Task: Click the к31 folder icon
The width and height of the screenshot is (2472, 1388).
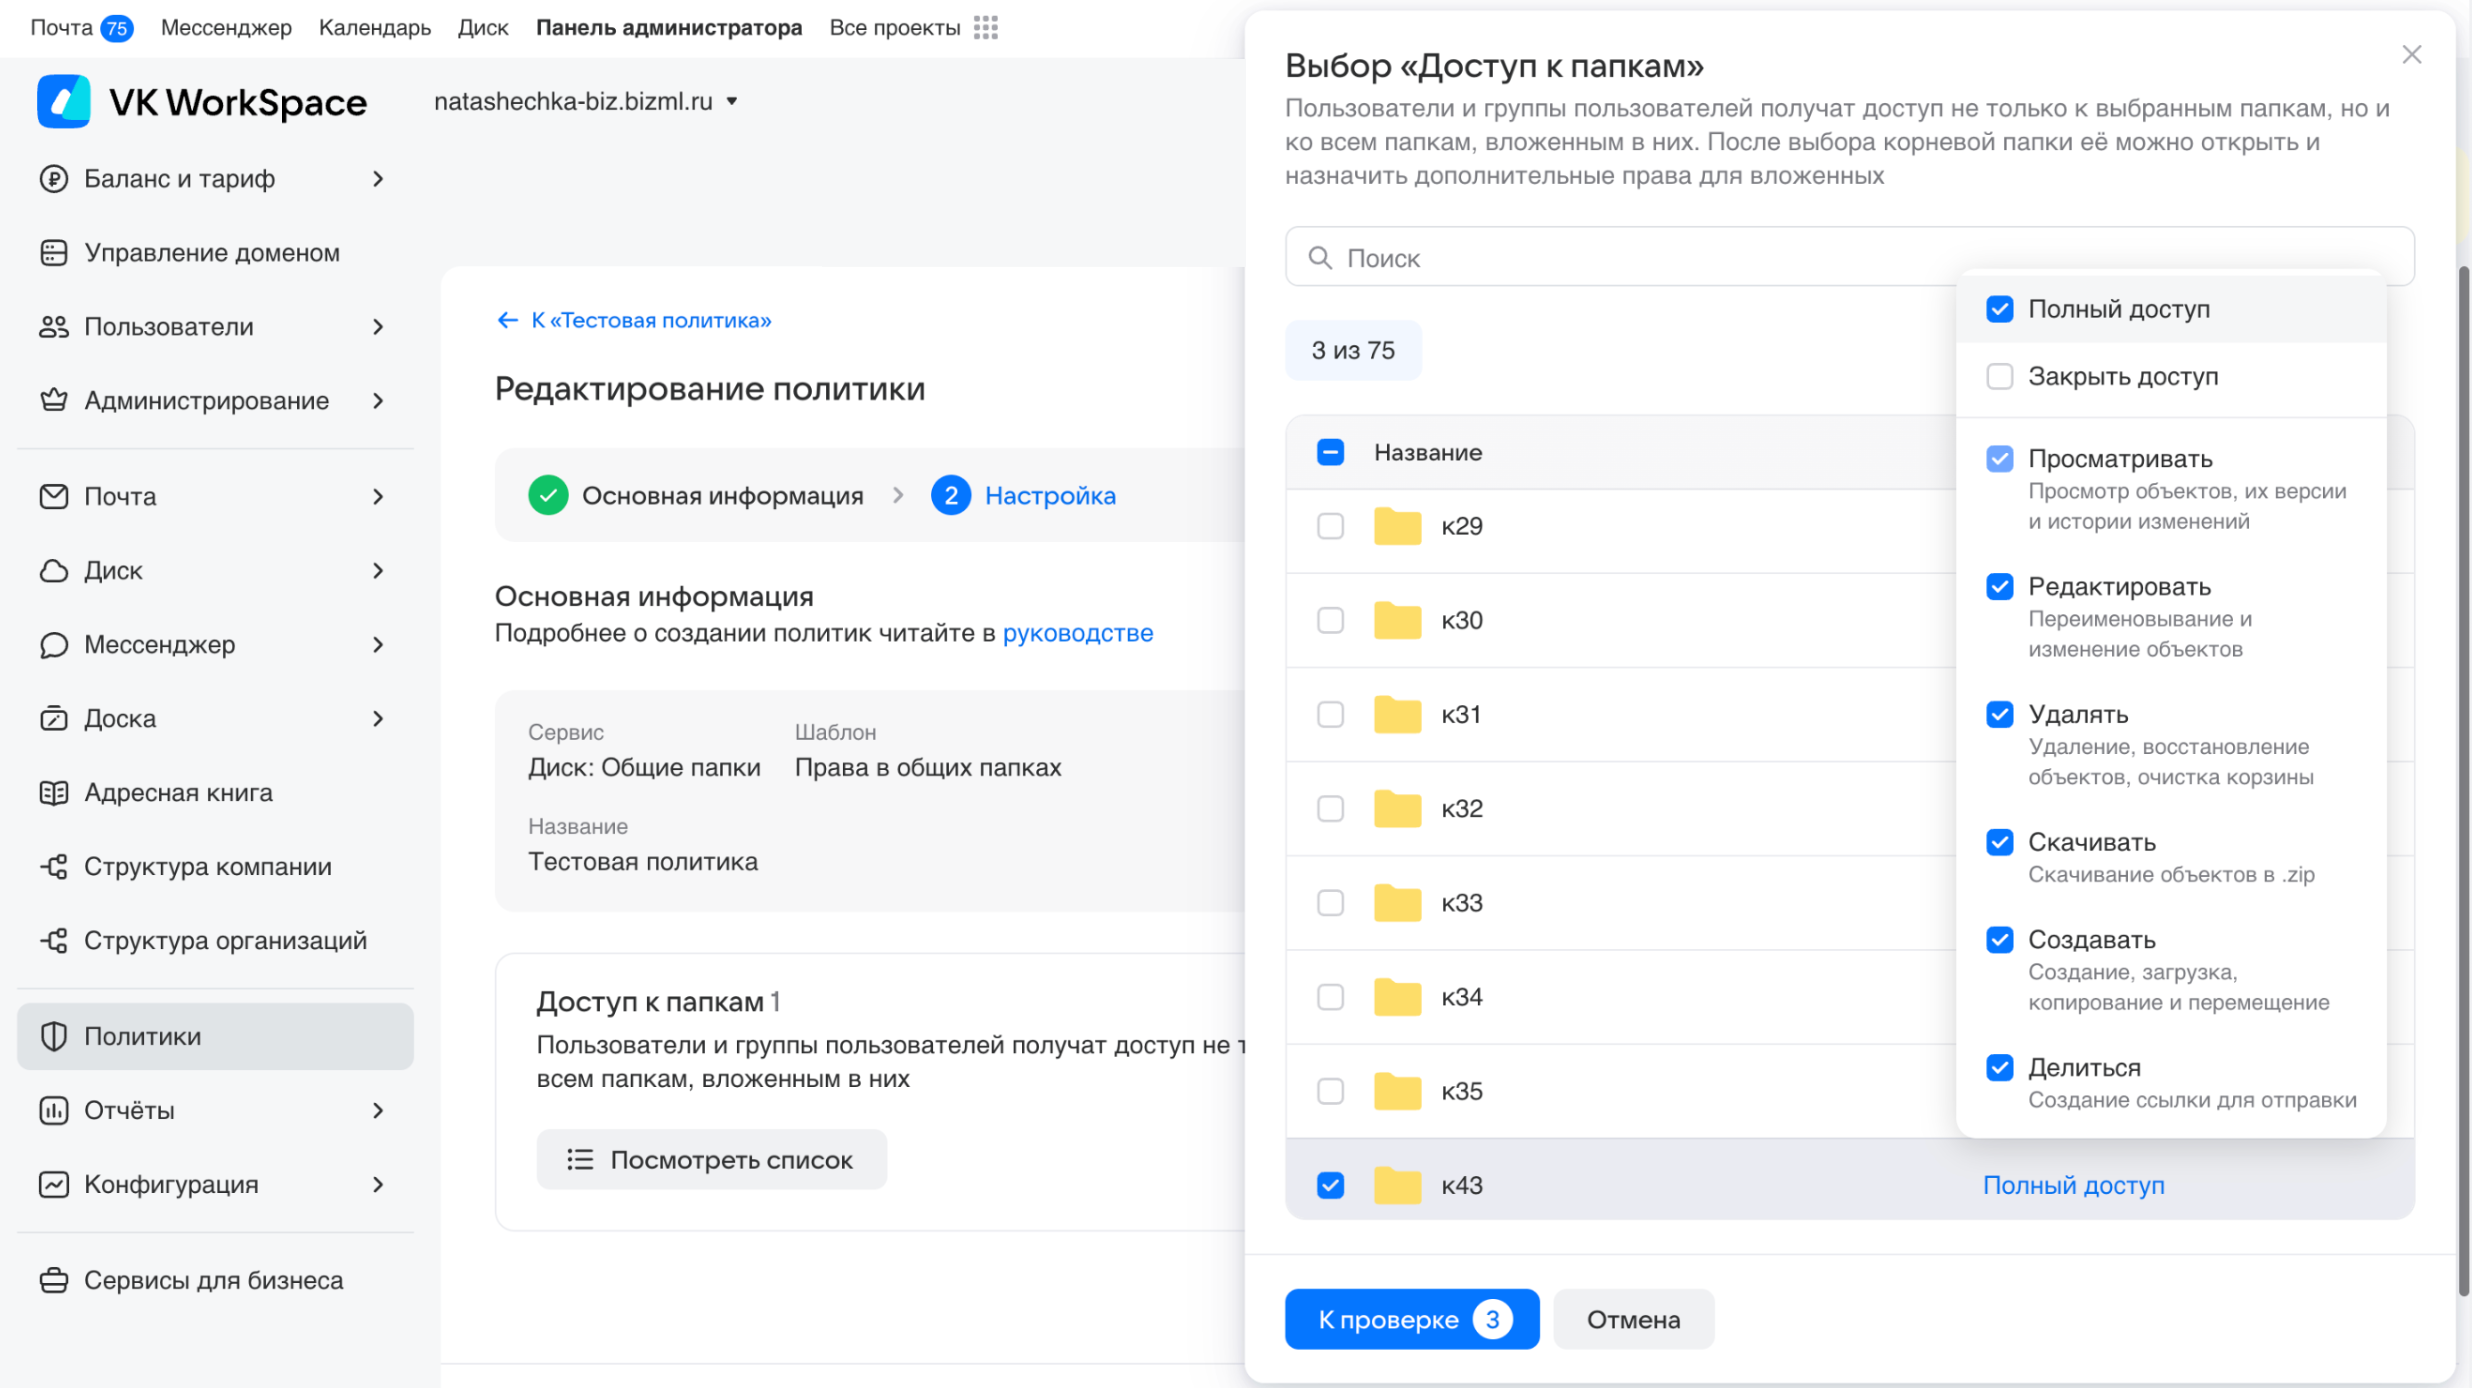Action: pyautogui.click(x=1397, y=715)
